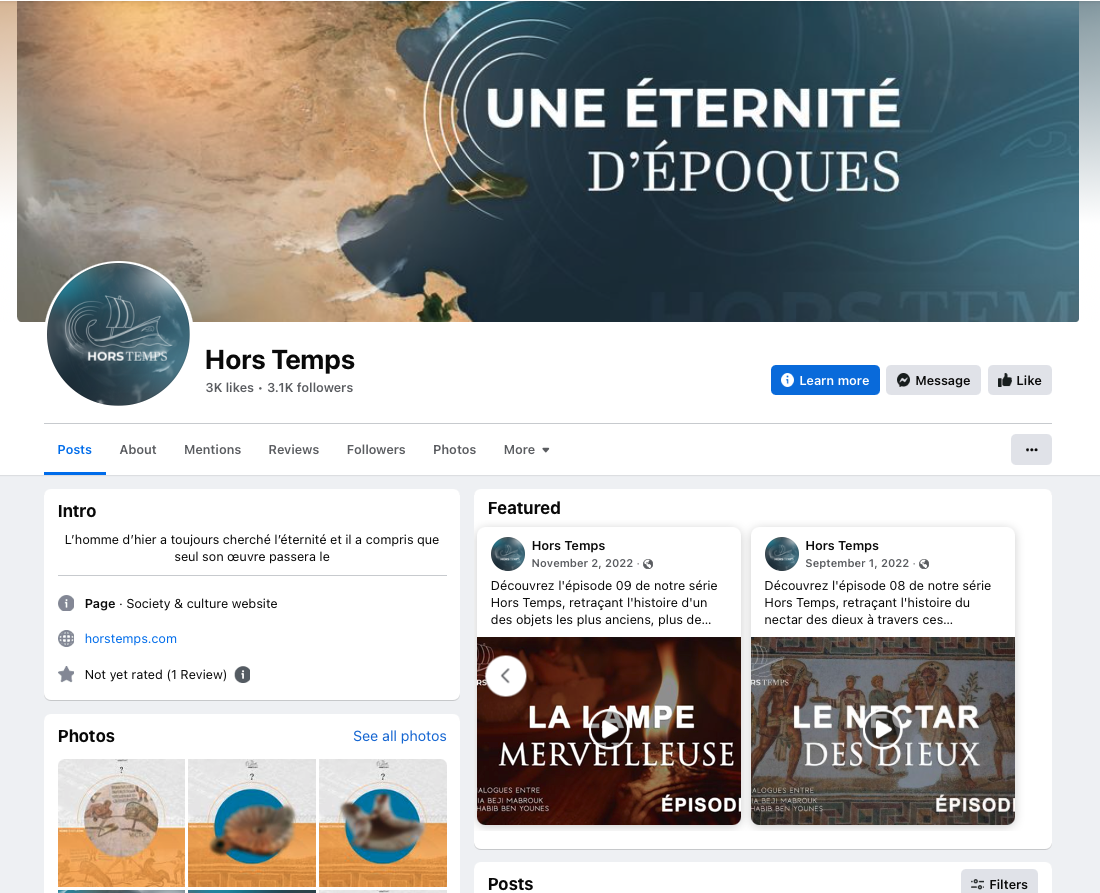Play the Le Nectar des Dieux video
This screenshot has width=1100, height=893.
(882, 730)
